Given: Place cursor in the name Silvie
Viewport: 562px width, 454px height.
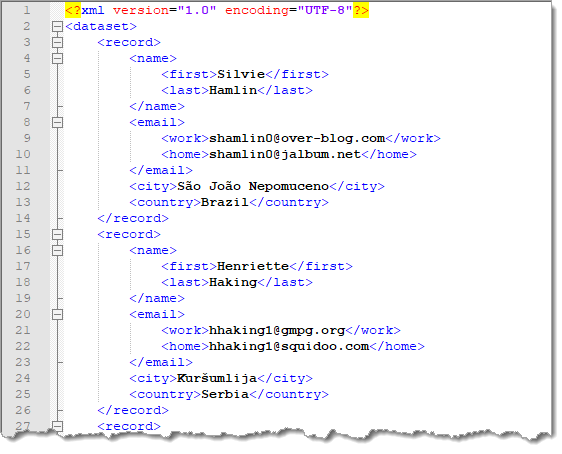Looking at the screenshot, I should click(x=241, y=74).
